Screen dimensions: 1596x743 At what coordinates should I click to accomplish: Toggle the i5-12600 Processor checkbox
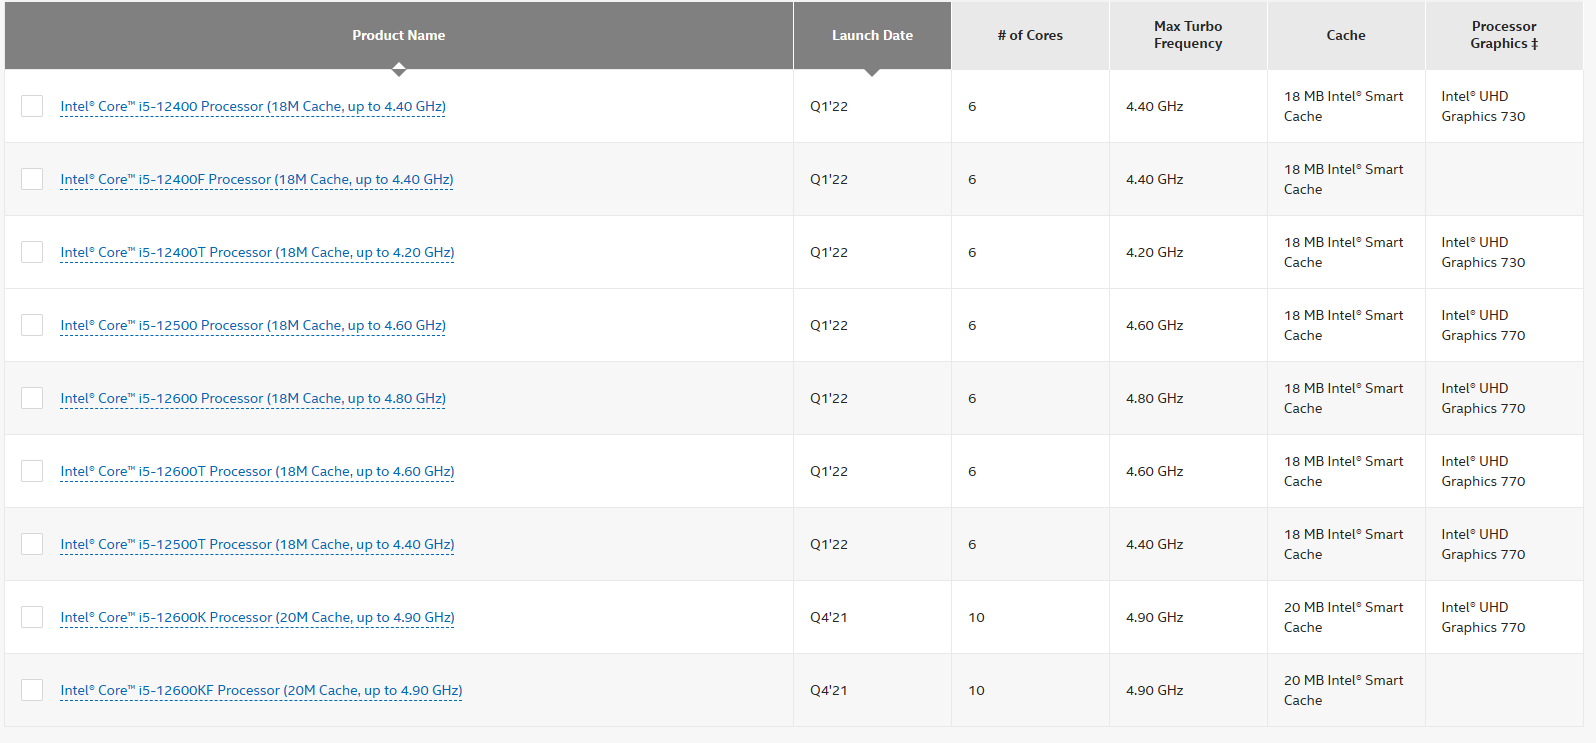[x=32, y=398]
